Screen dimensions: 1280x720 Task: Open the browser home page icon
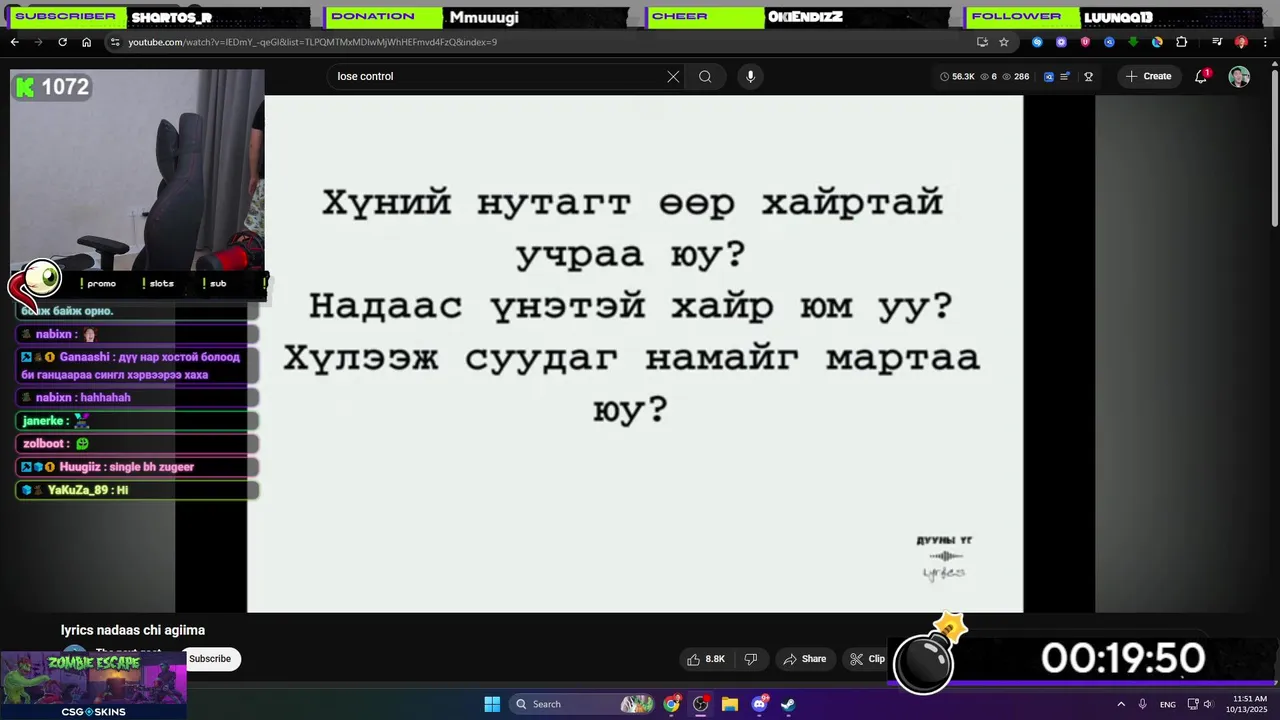coord(86,42)
